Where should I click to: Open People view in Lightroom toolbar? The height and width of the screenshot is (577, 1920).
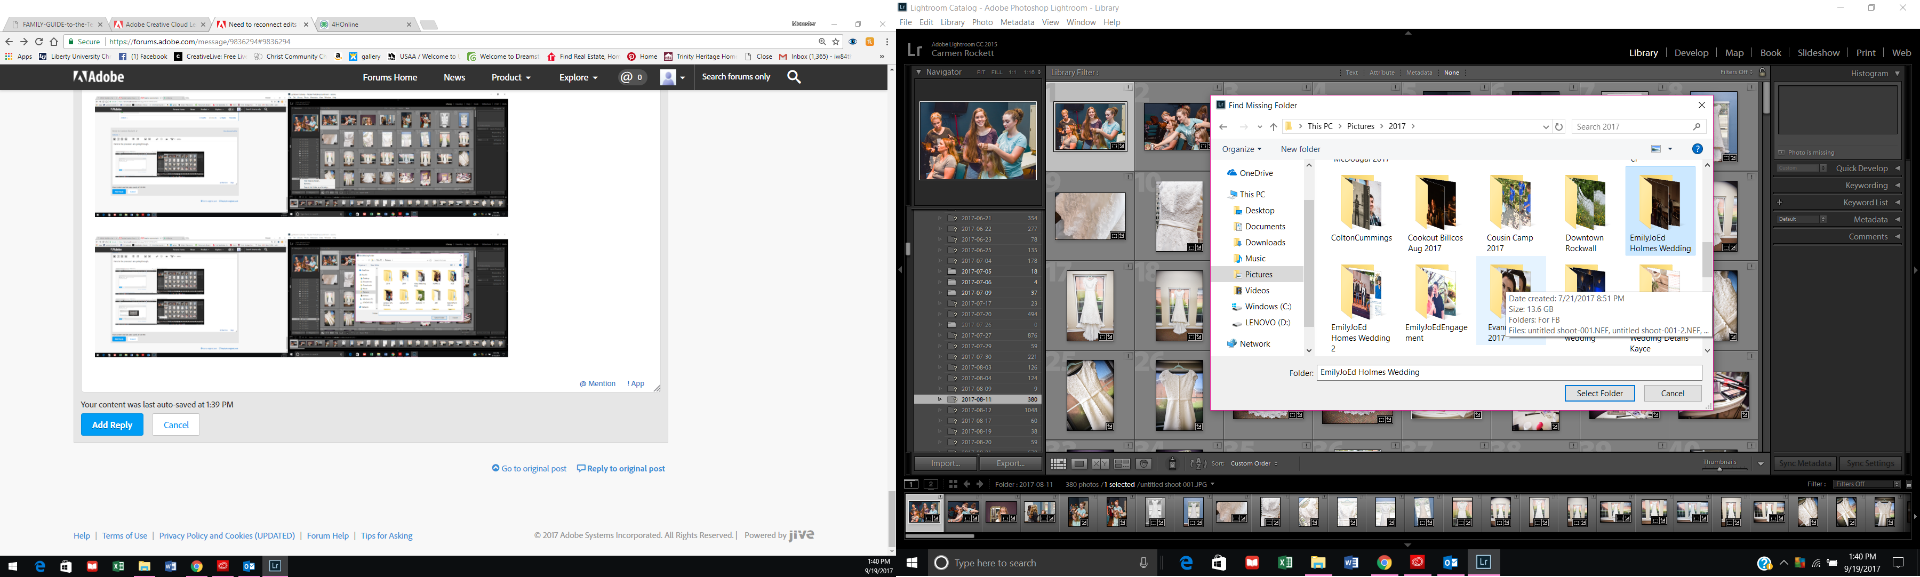coord(1144,464)
